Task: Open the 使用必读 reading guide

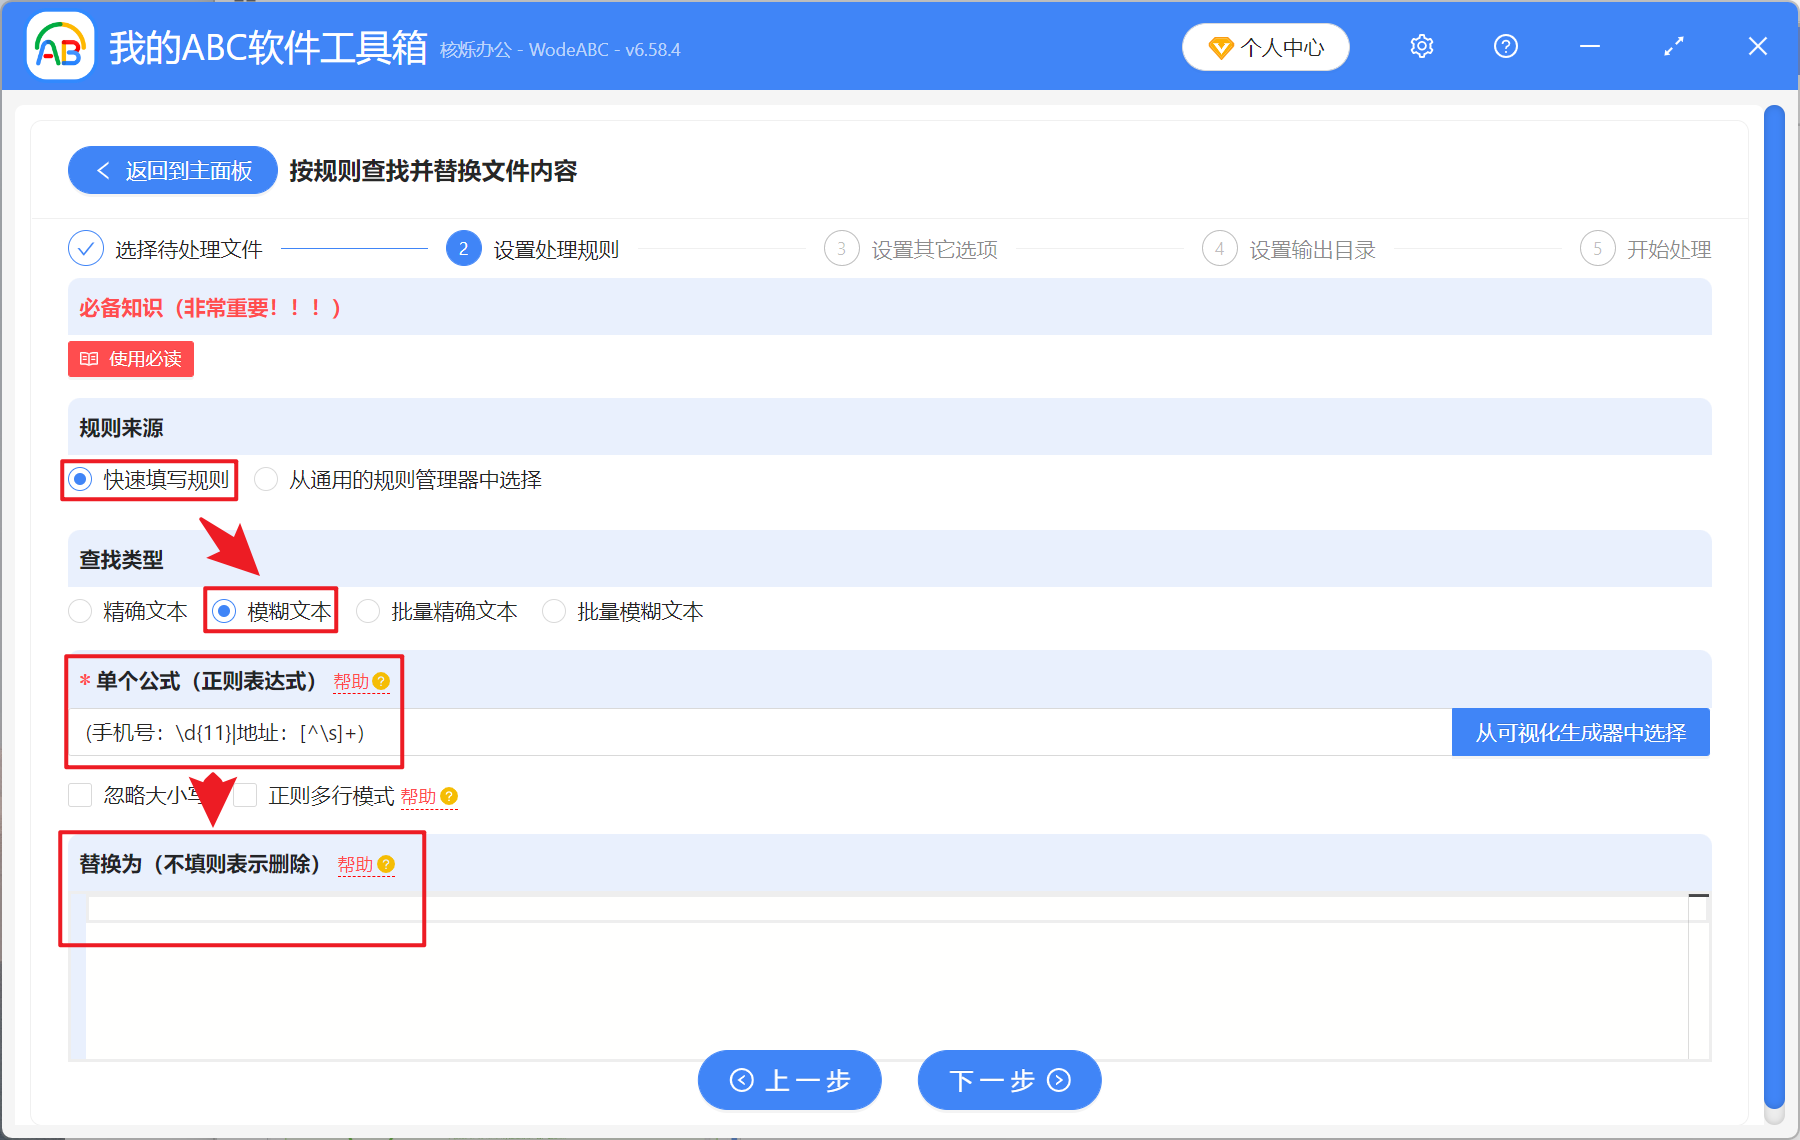Action: tap(130, 359)
